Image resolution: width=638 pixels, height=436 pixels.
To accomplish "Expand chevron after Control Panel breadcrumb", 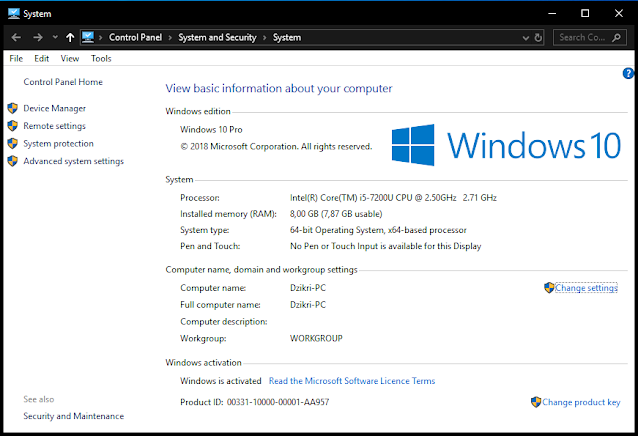I will [x=170, y=38].
